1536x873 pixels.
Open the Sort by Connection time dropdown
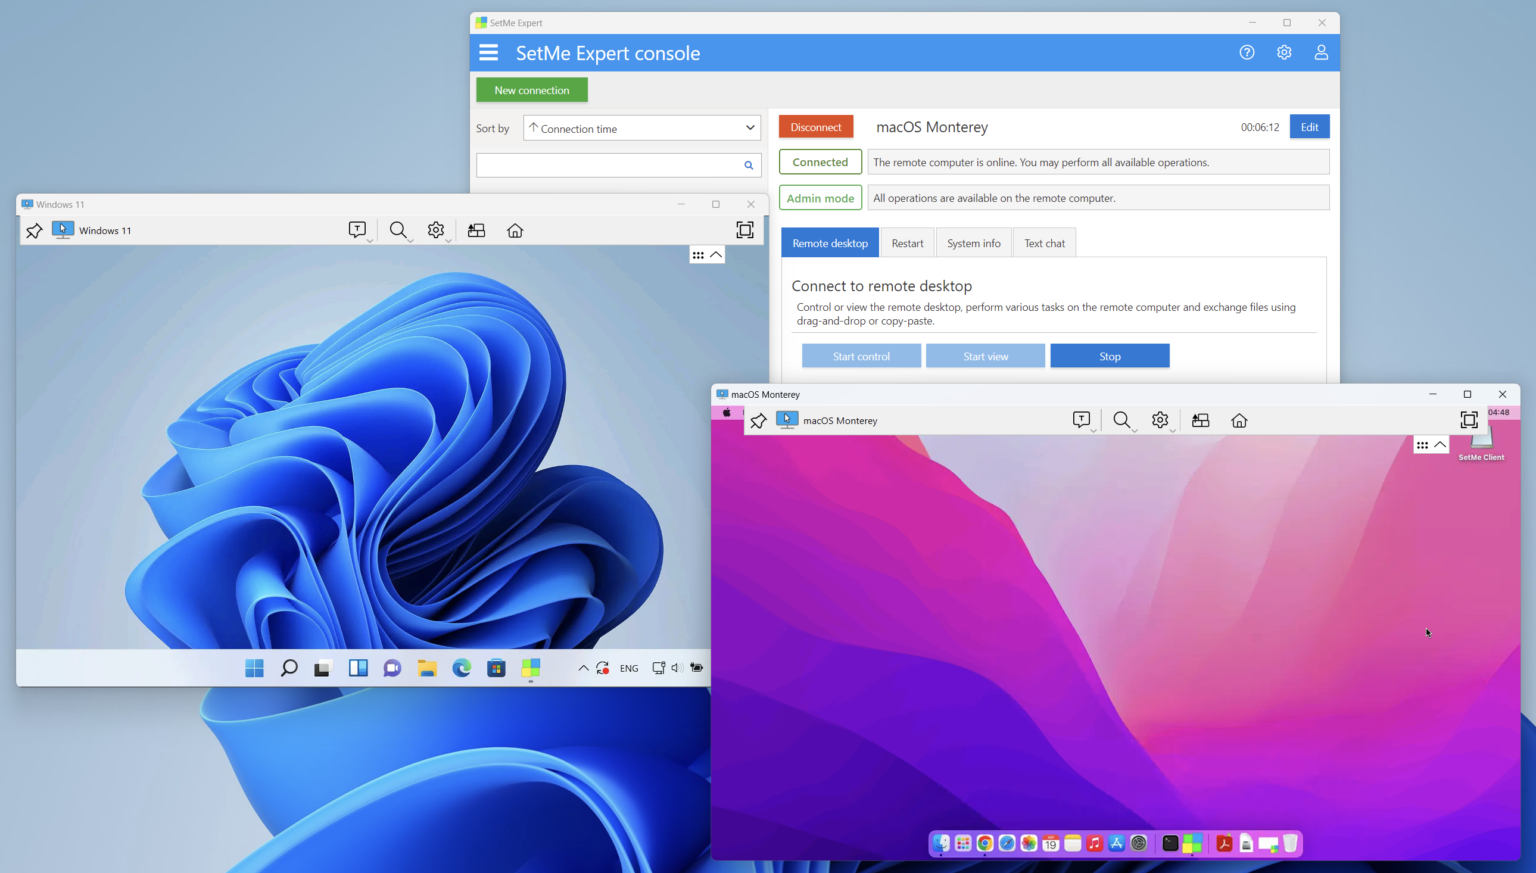[x=642, y=128]
